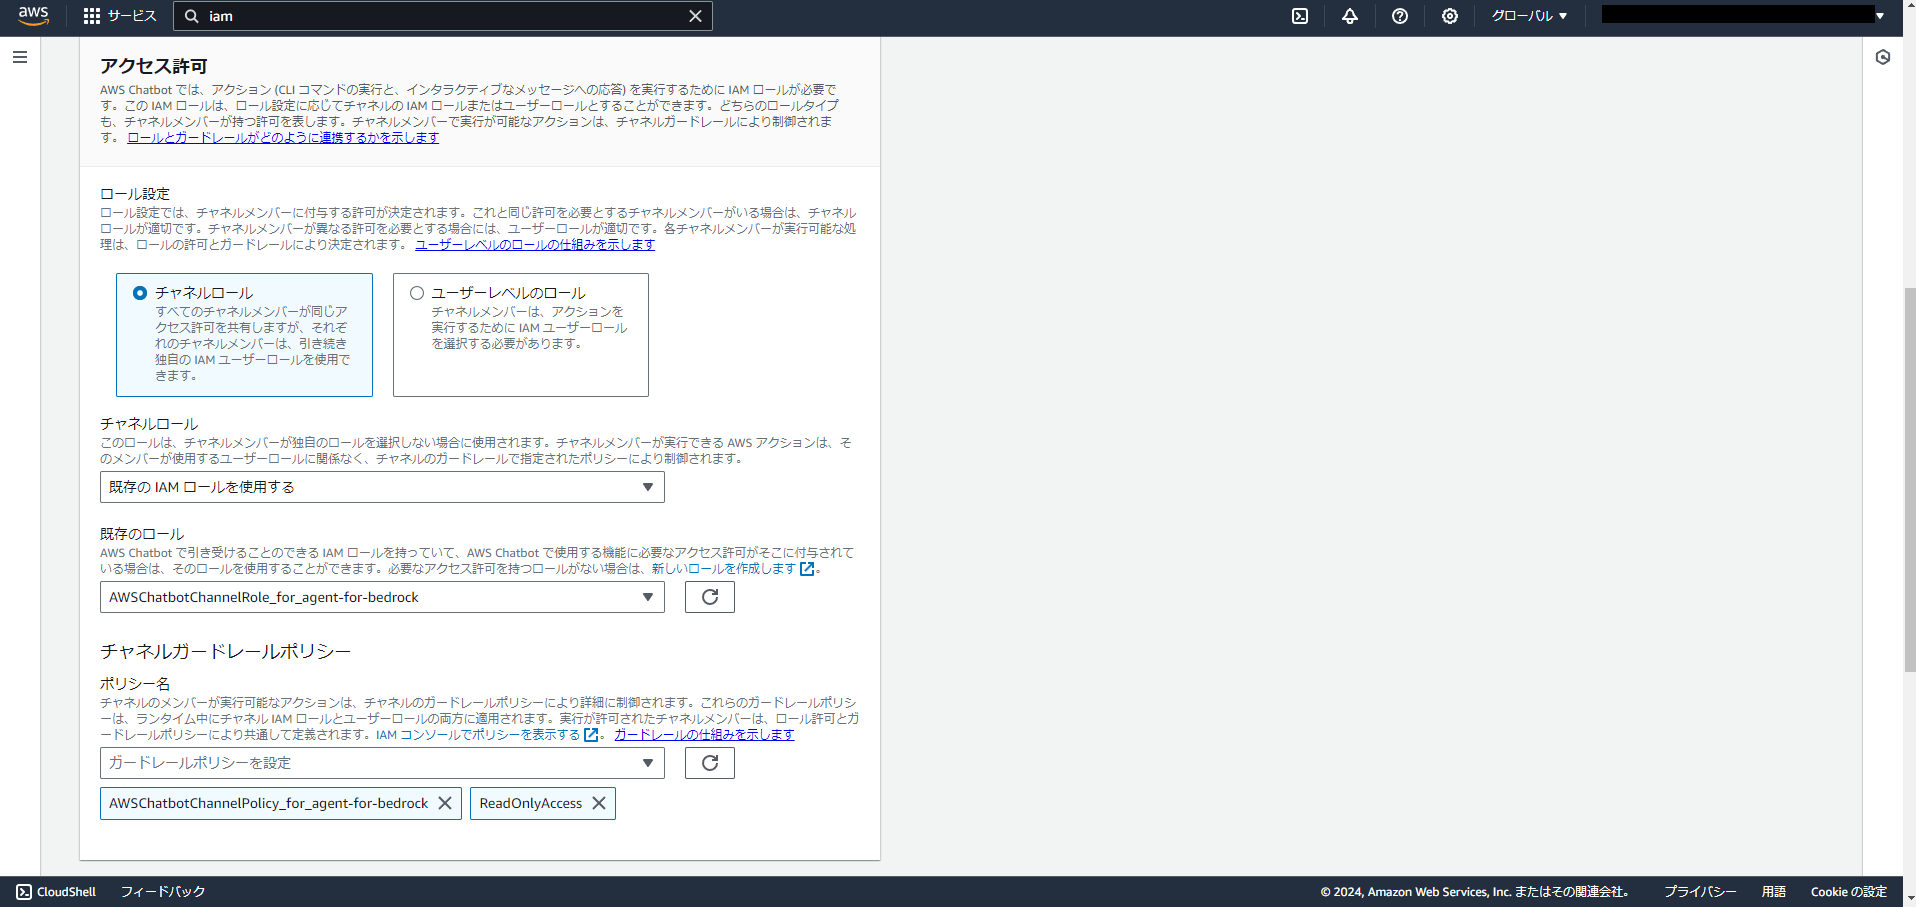
Task: Refresh the guardrail policy list
Action: tap(710, 763)
